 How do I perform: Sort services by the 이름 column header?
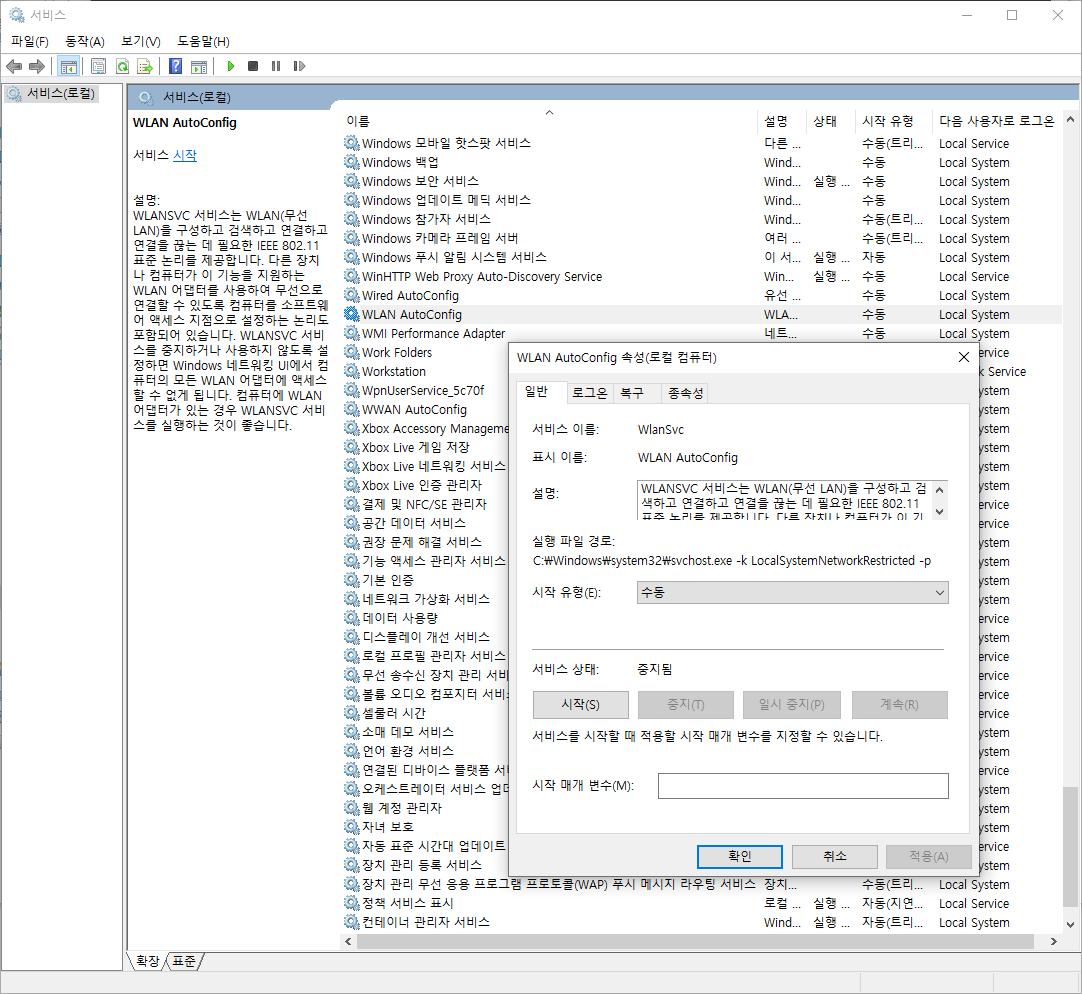tap(549, 121)
